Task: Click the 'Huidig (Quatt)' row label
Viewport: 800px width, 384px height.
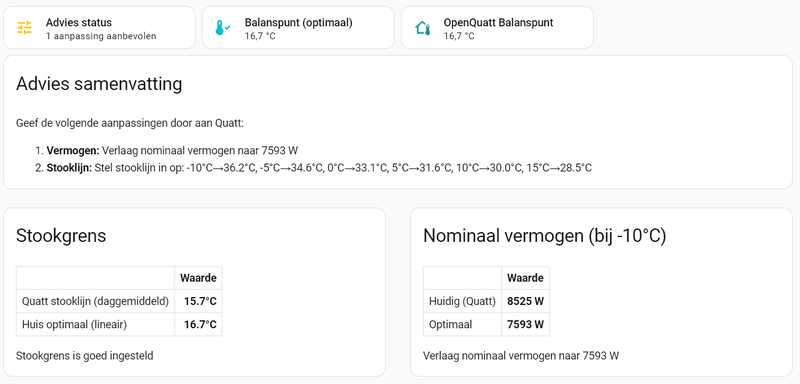Action: (x=462, y=301)
